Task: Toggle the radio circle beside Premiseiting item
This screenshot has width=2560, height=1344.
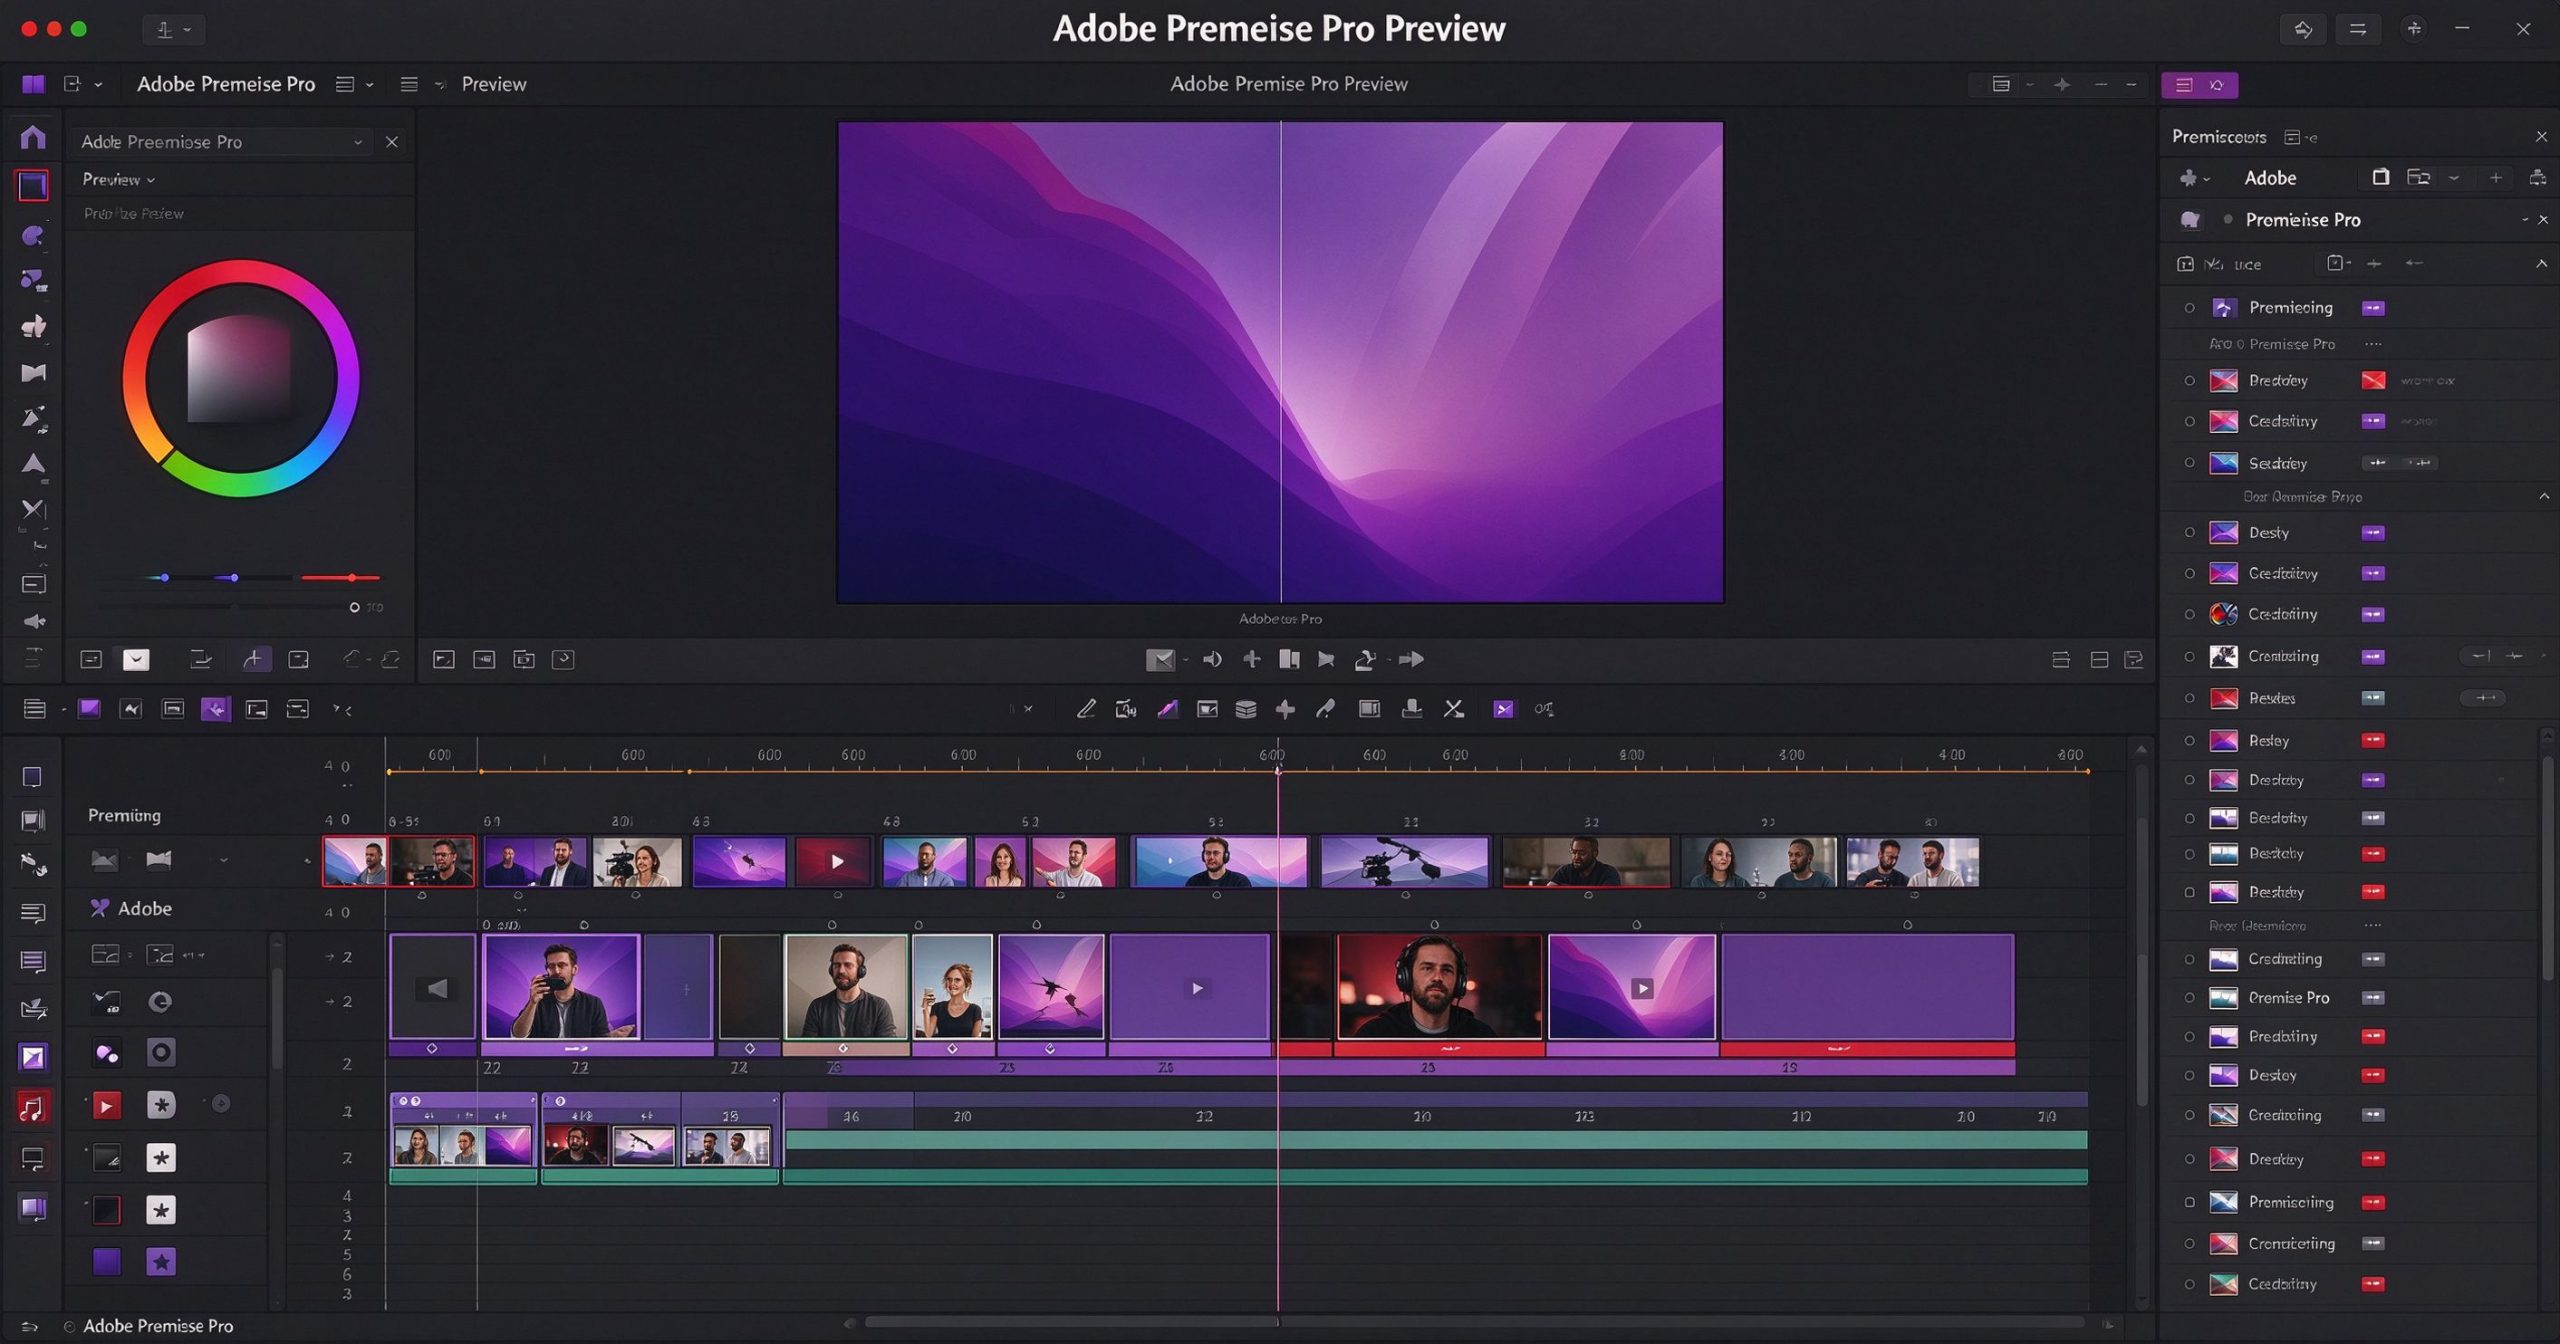Action: 2189,1202
